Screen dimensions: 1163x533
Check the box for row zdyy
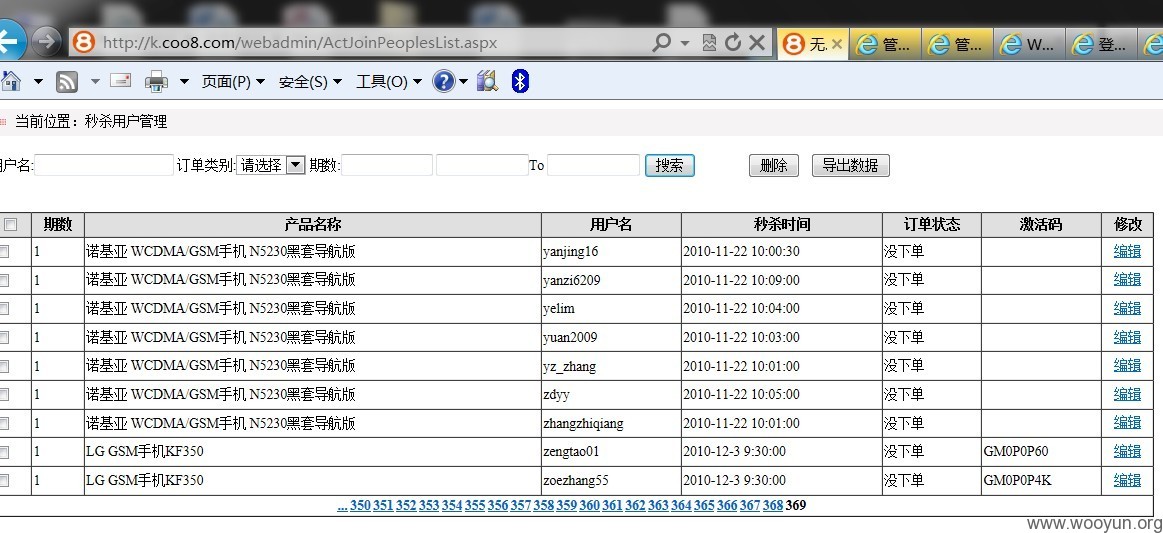[x=3, y=395]
